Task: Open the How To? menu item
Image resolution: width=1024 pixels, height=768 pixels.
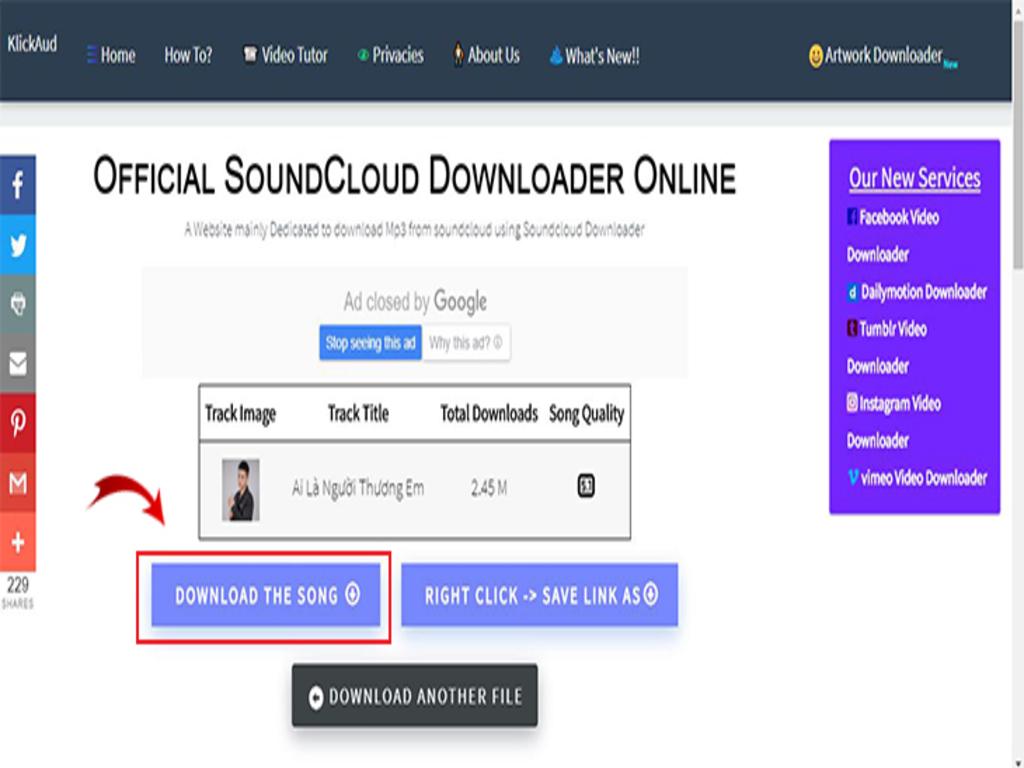Action: (x=188, y=56)
